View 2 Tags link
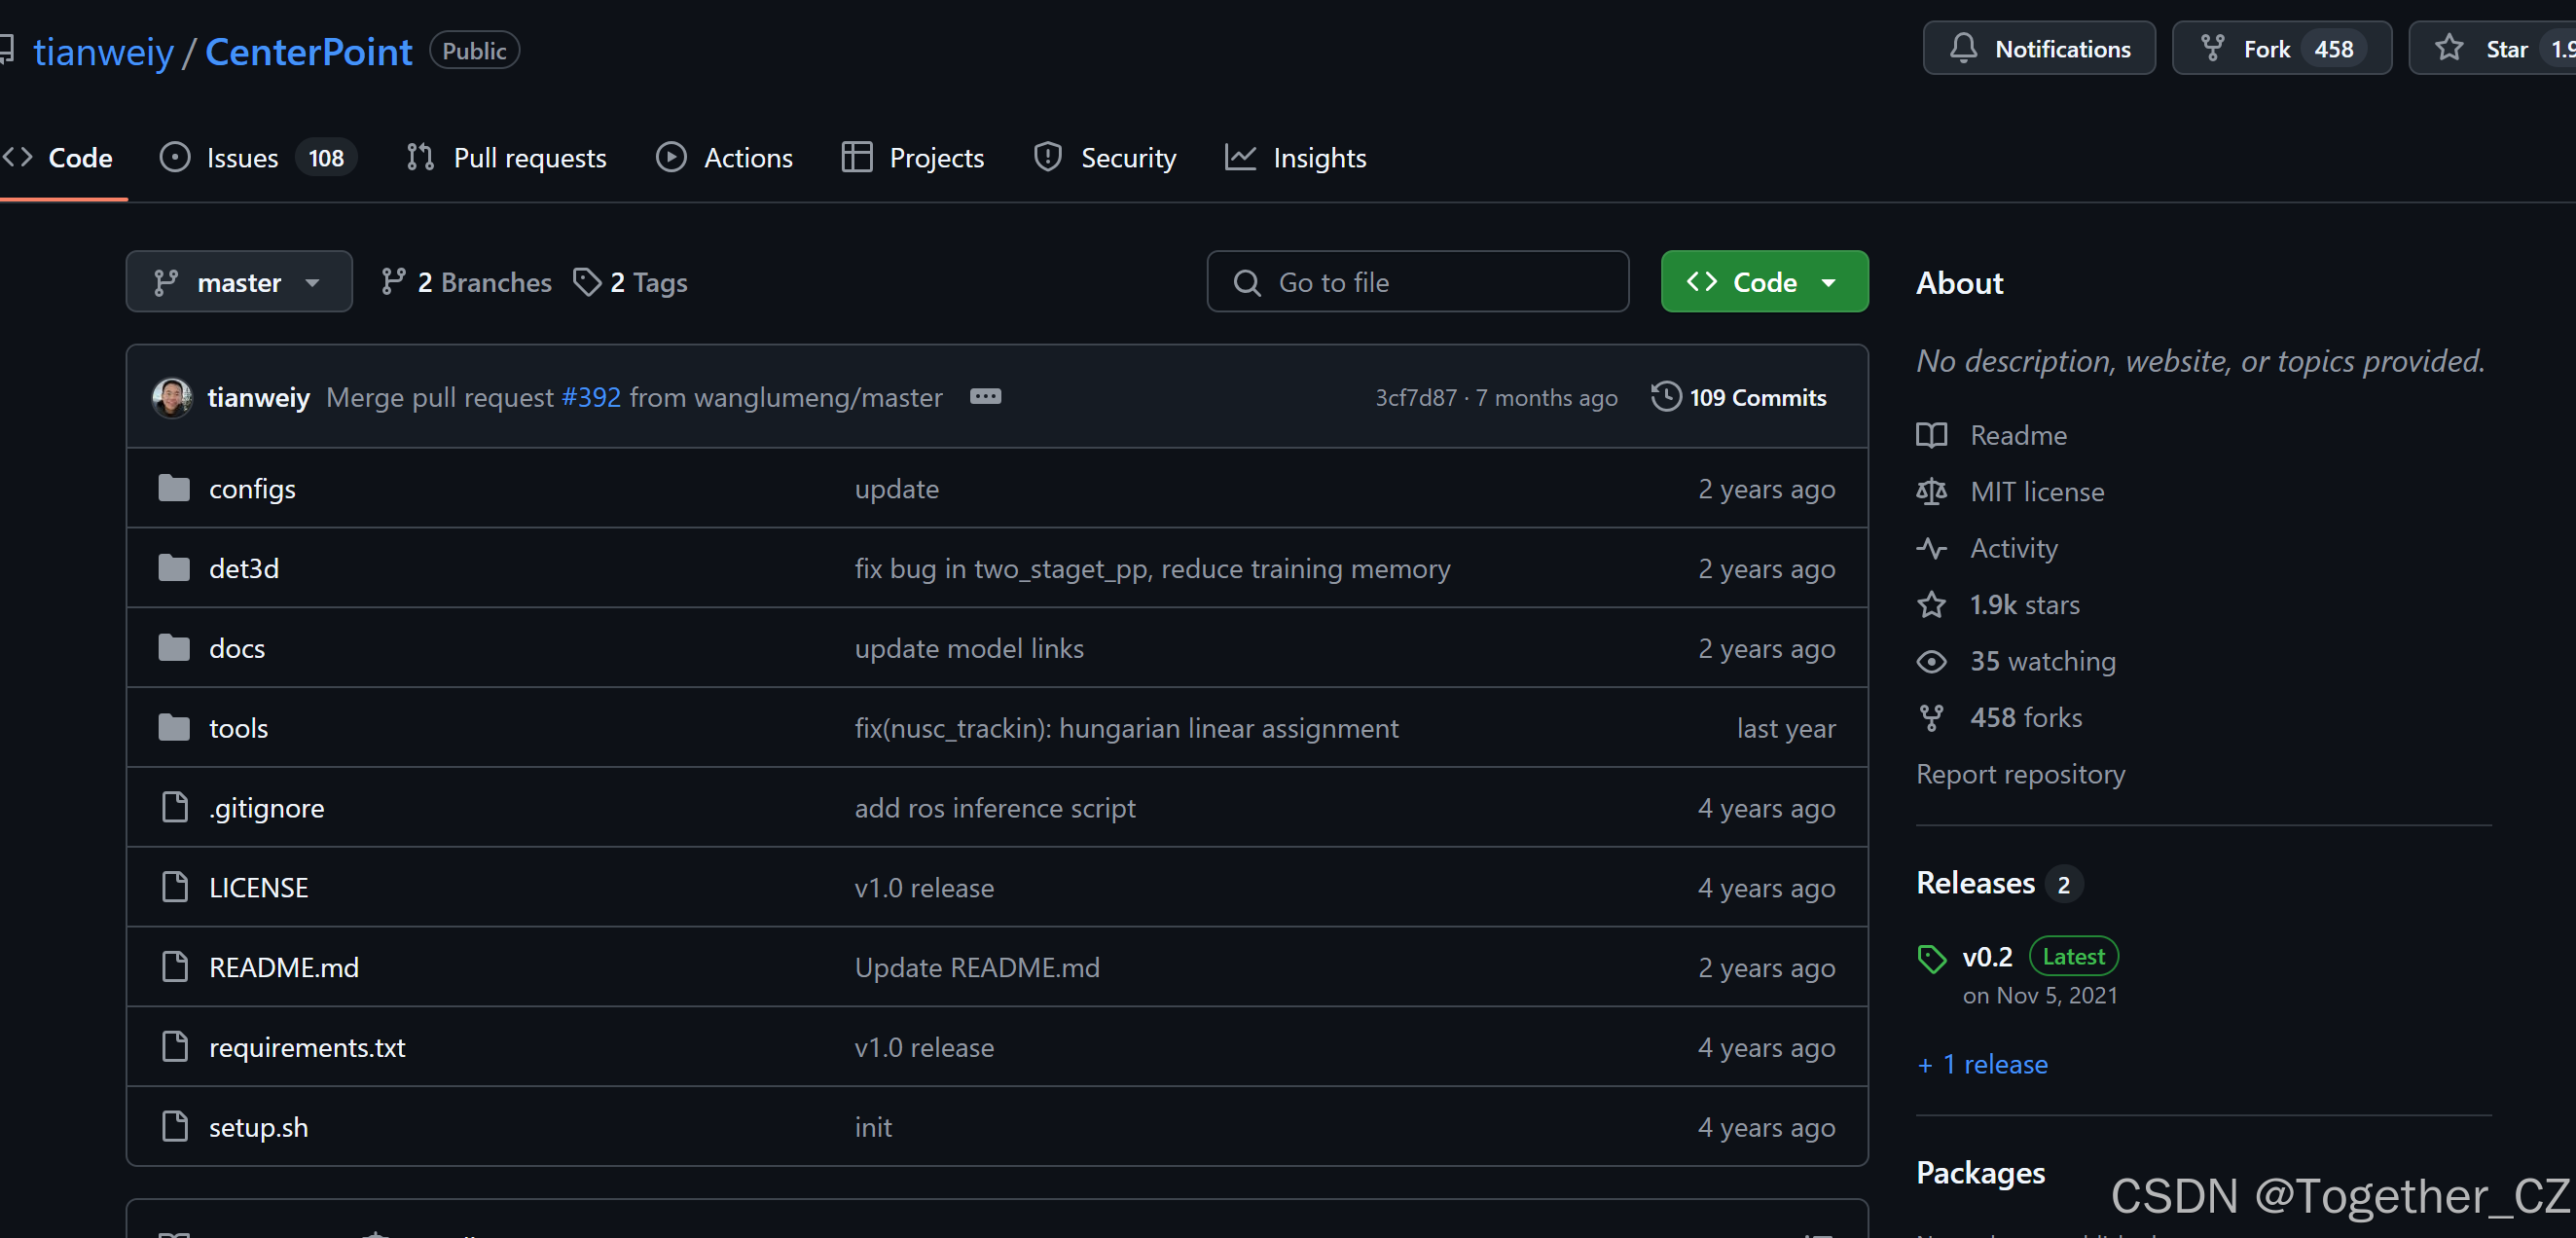The image size is (2576, 1238). (x=630, y=283)
